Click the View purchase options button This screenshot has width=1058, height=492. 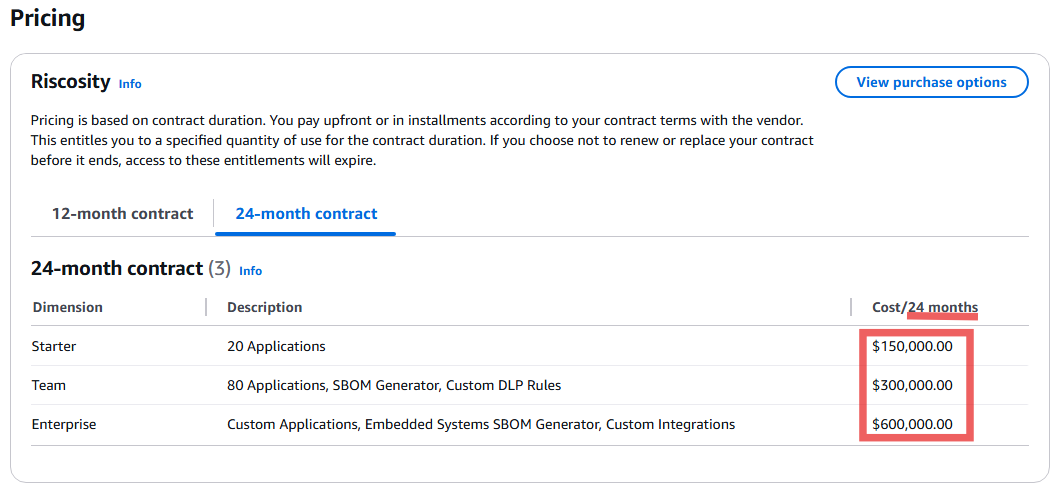coord(931,82)
